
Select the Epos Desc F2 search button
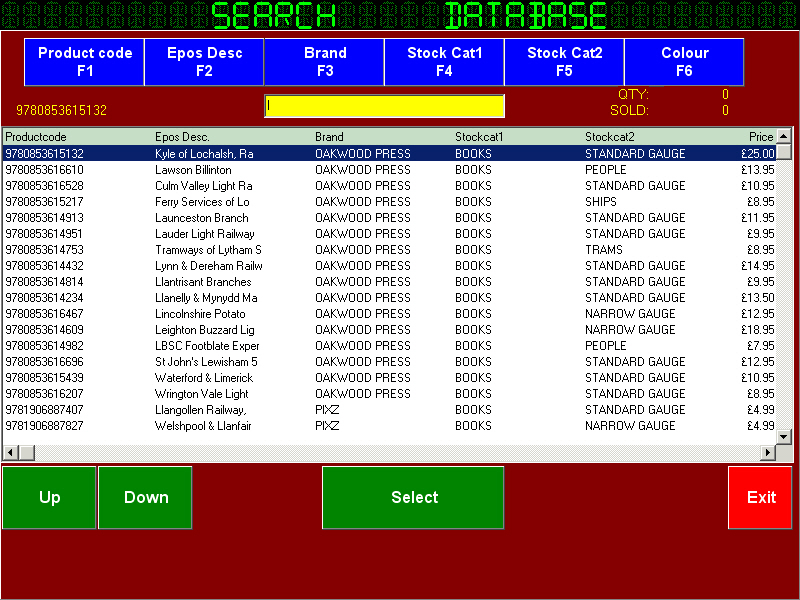(204, 62)
